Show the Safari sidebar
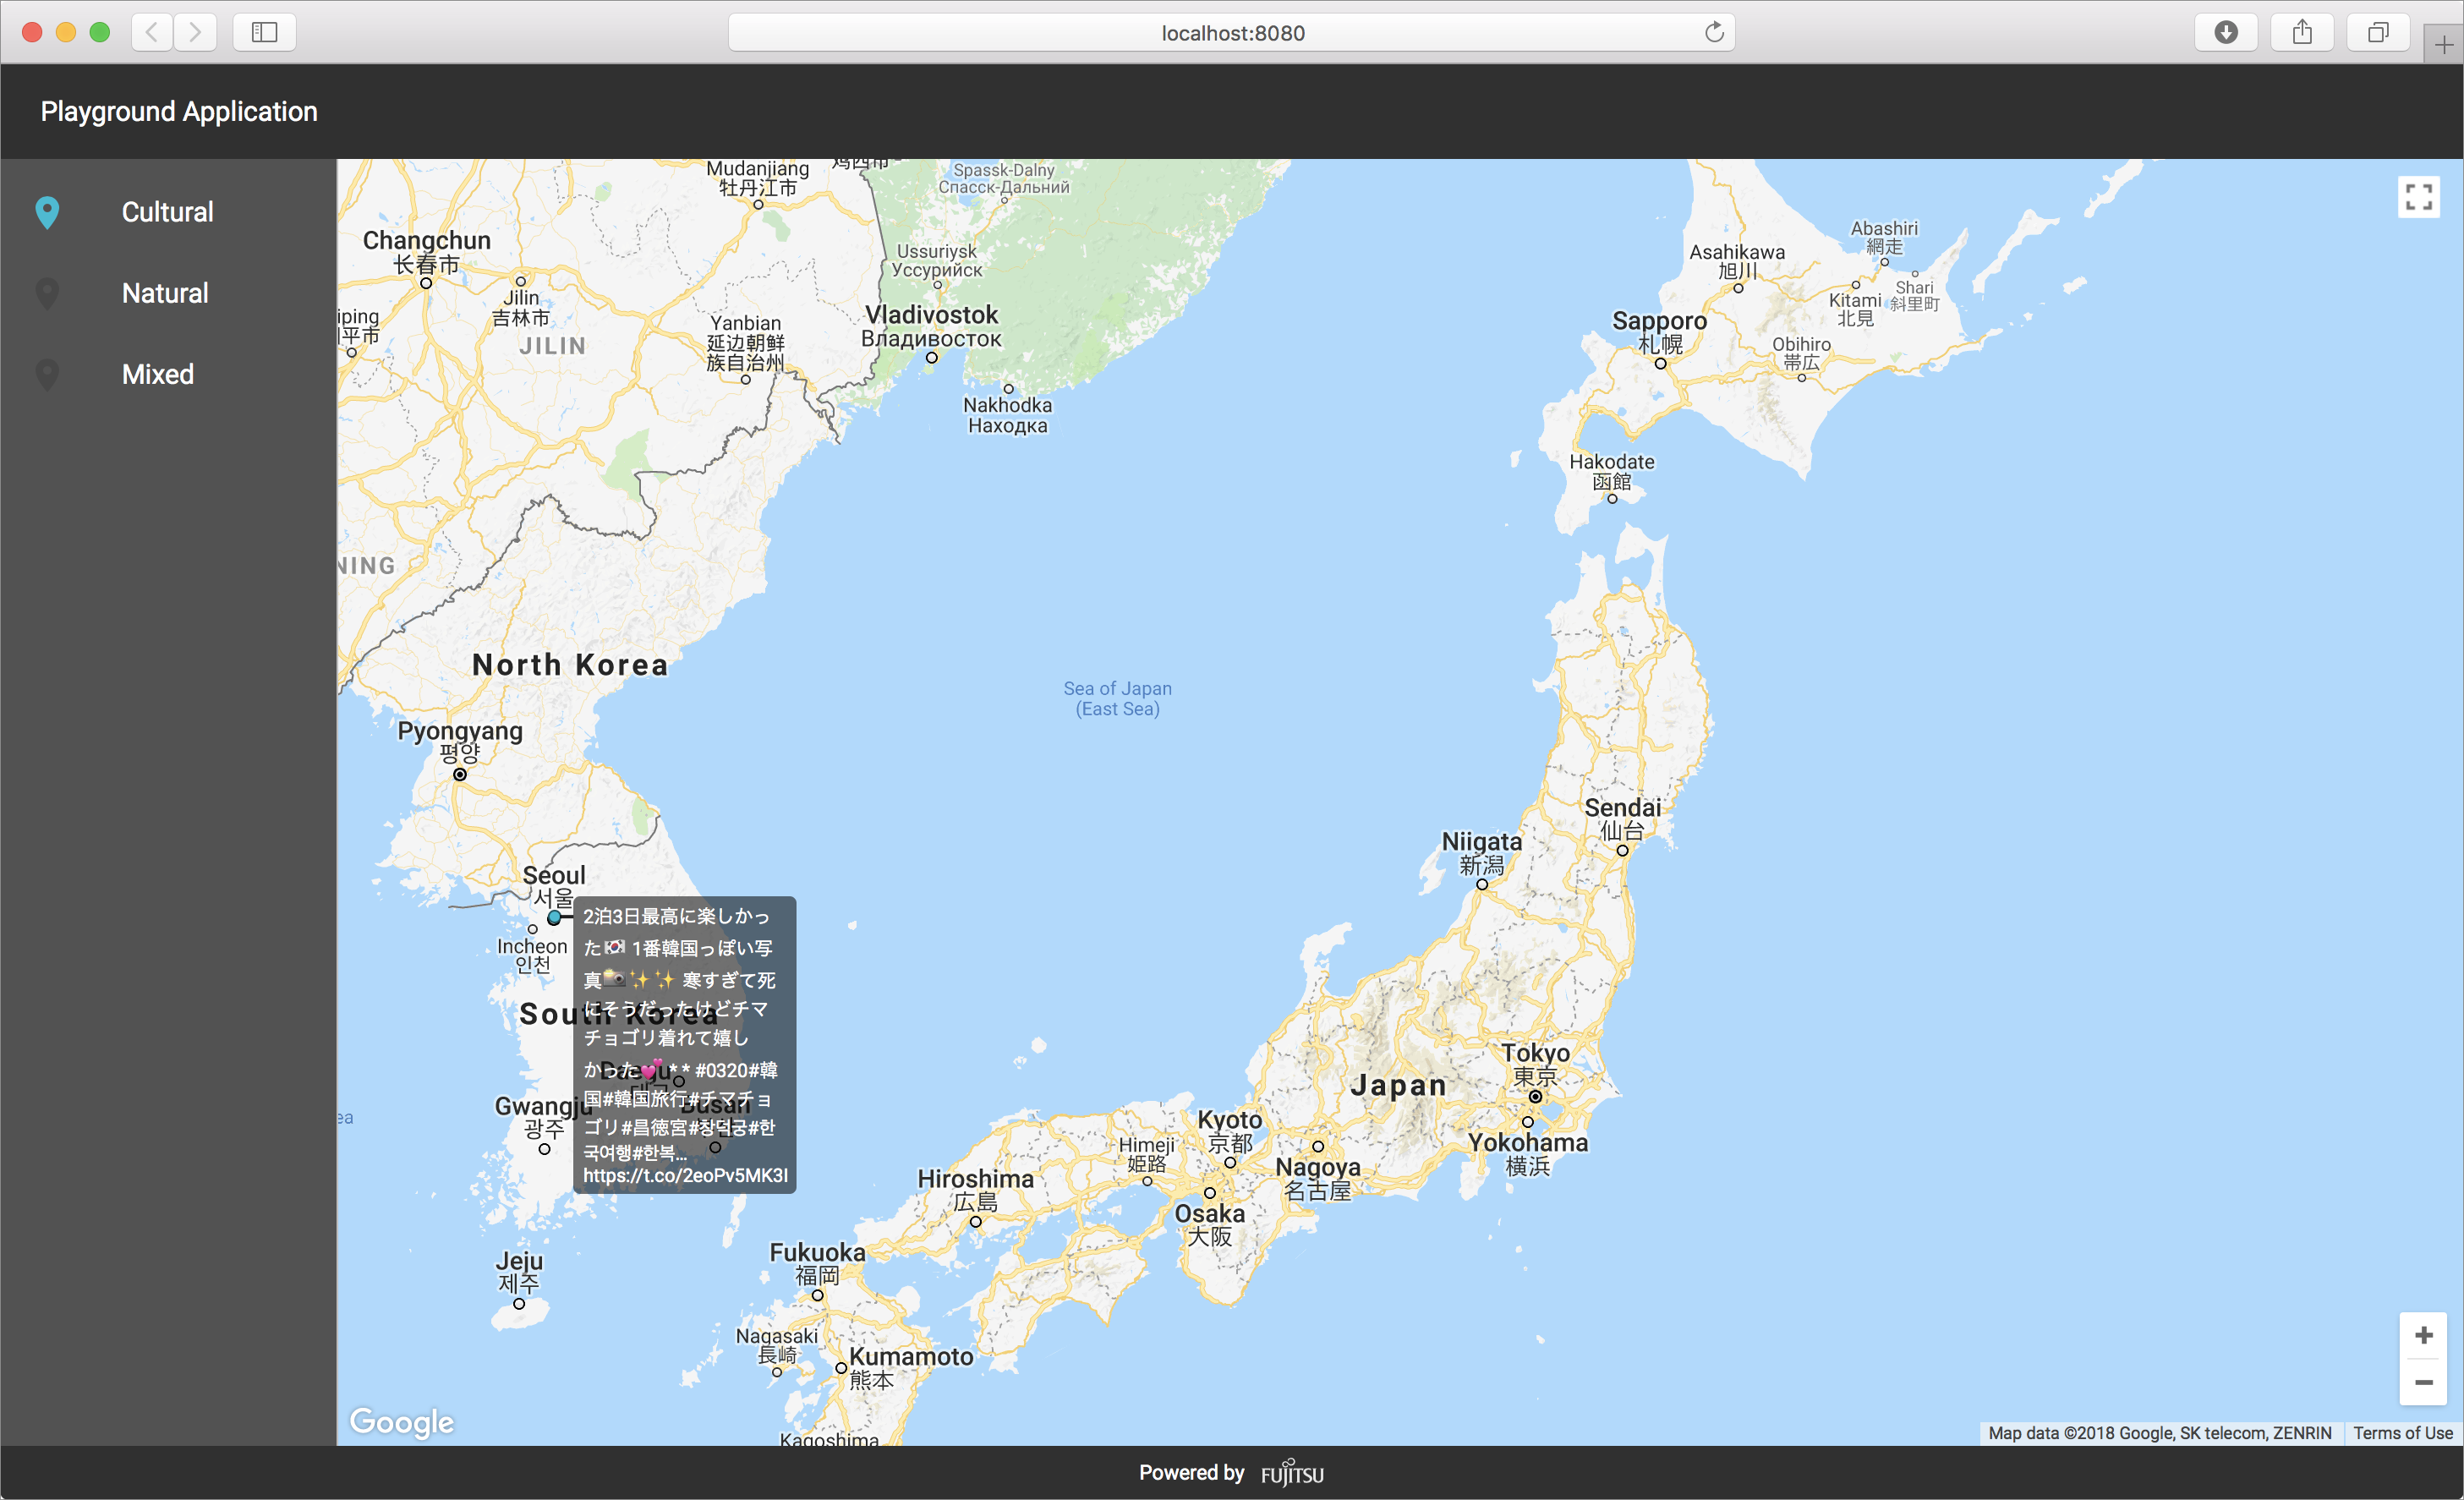This screenshot has height=1500, width=2464. point(264,32)
